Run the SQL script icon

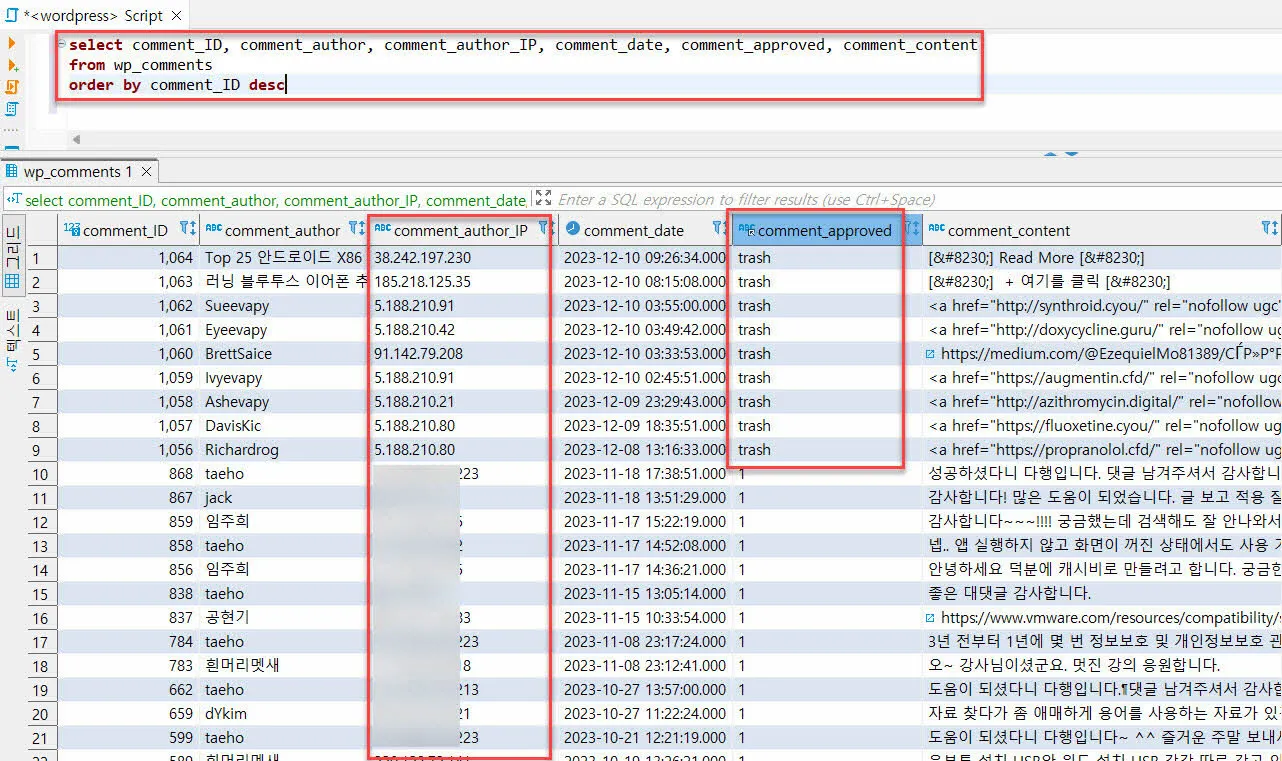[x=12, y=87]
